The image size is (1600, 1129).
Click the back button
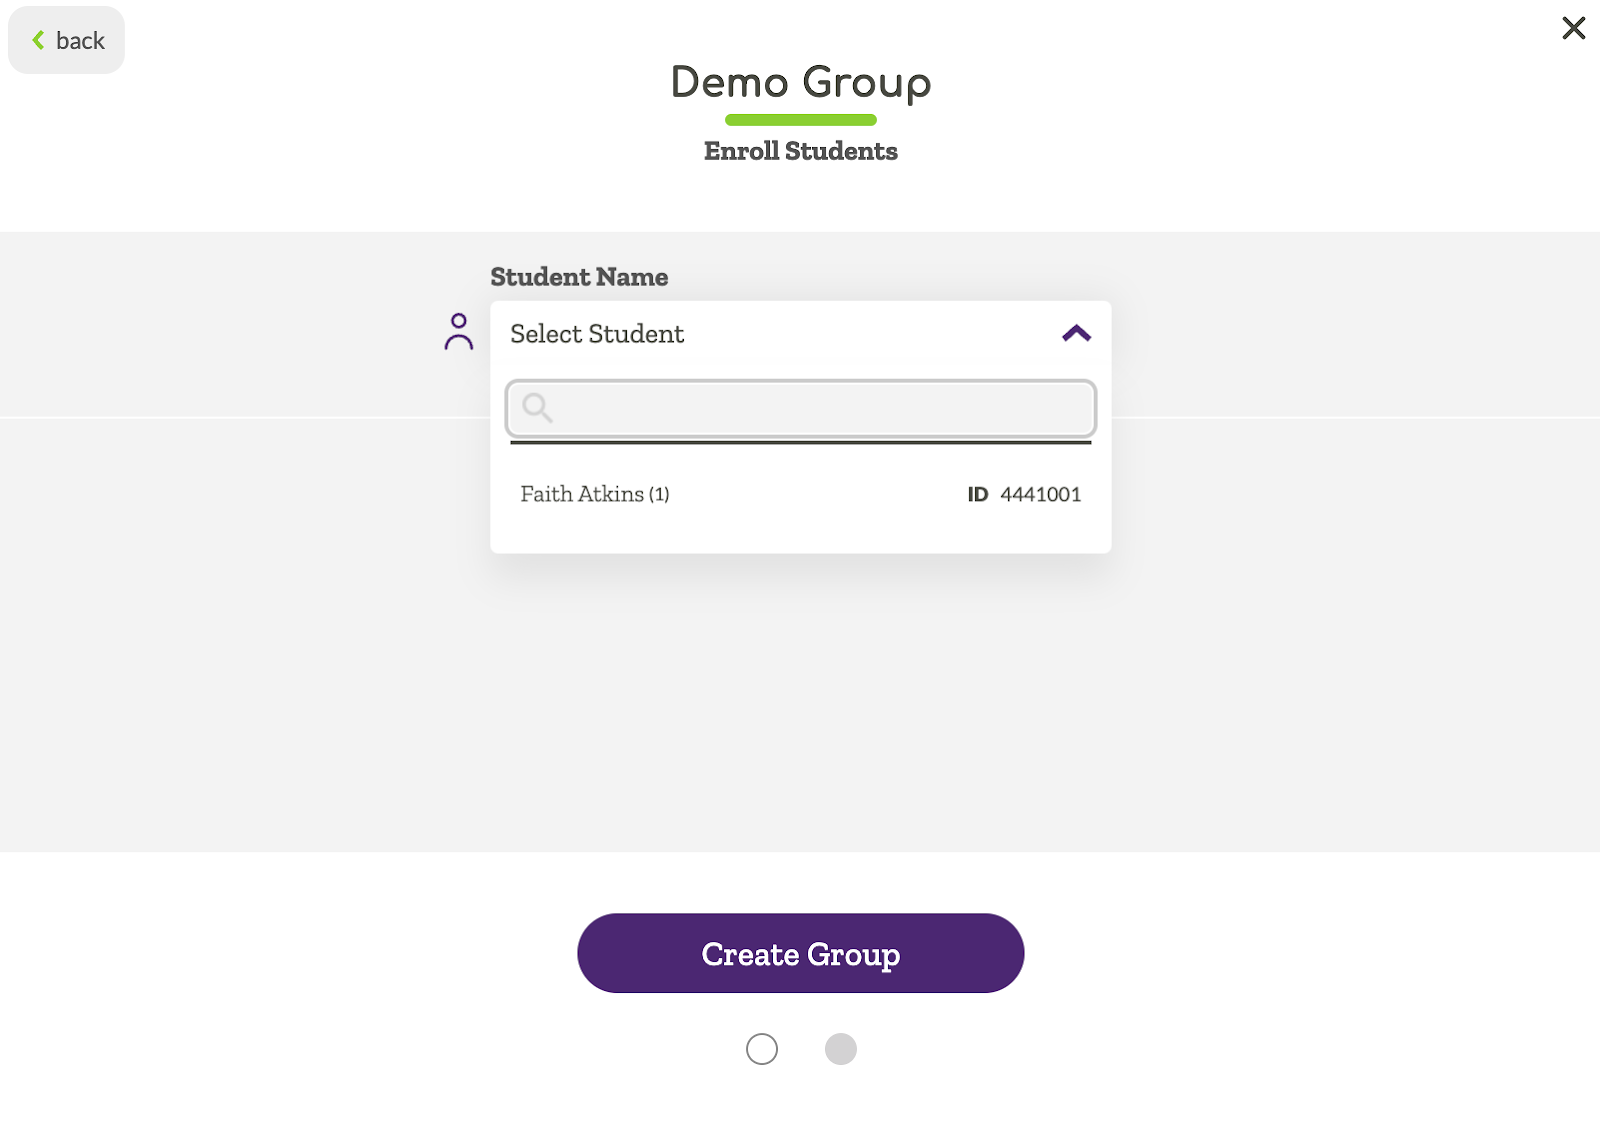click(66, 39)
